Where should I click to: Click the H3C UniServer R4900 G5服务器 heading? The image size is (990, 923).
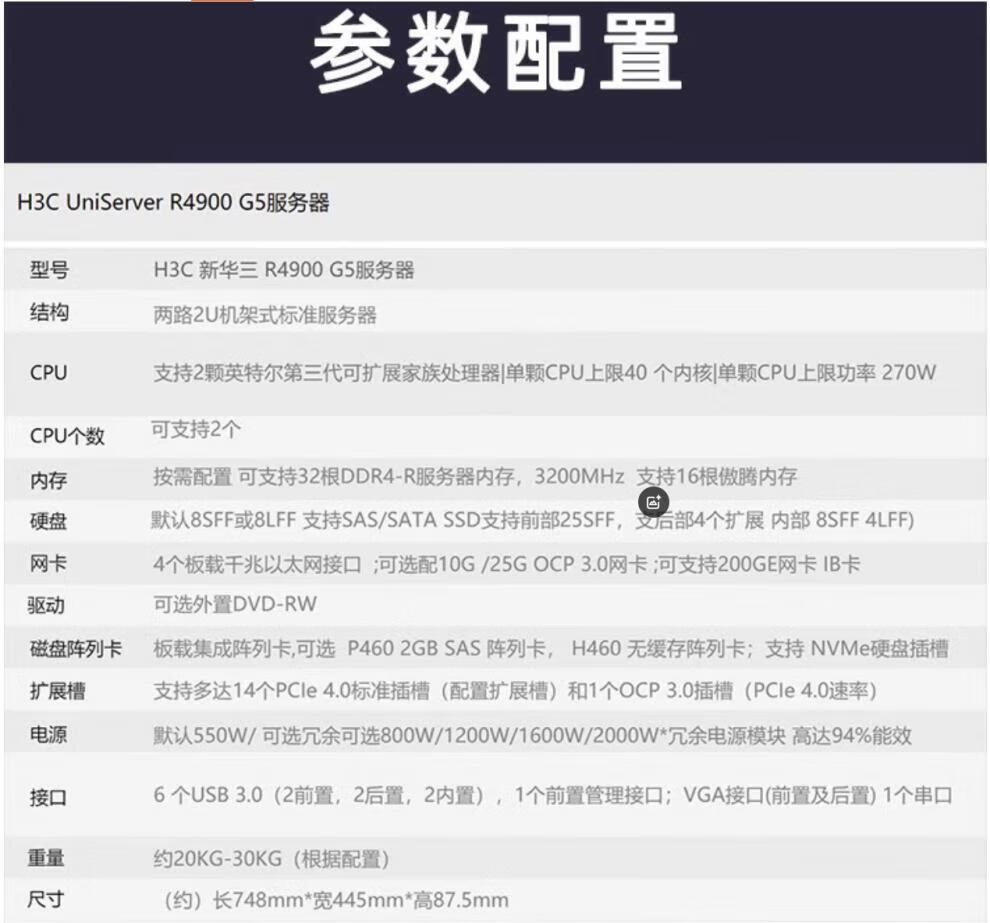[x=174, y=203]
